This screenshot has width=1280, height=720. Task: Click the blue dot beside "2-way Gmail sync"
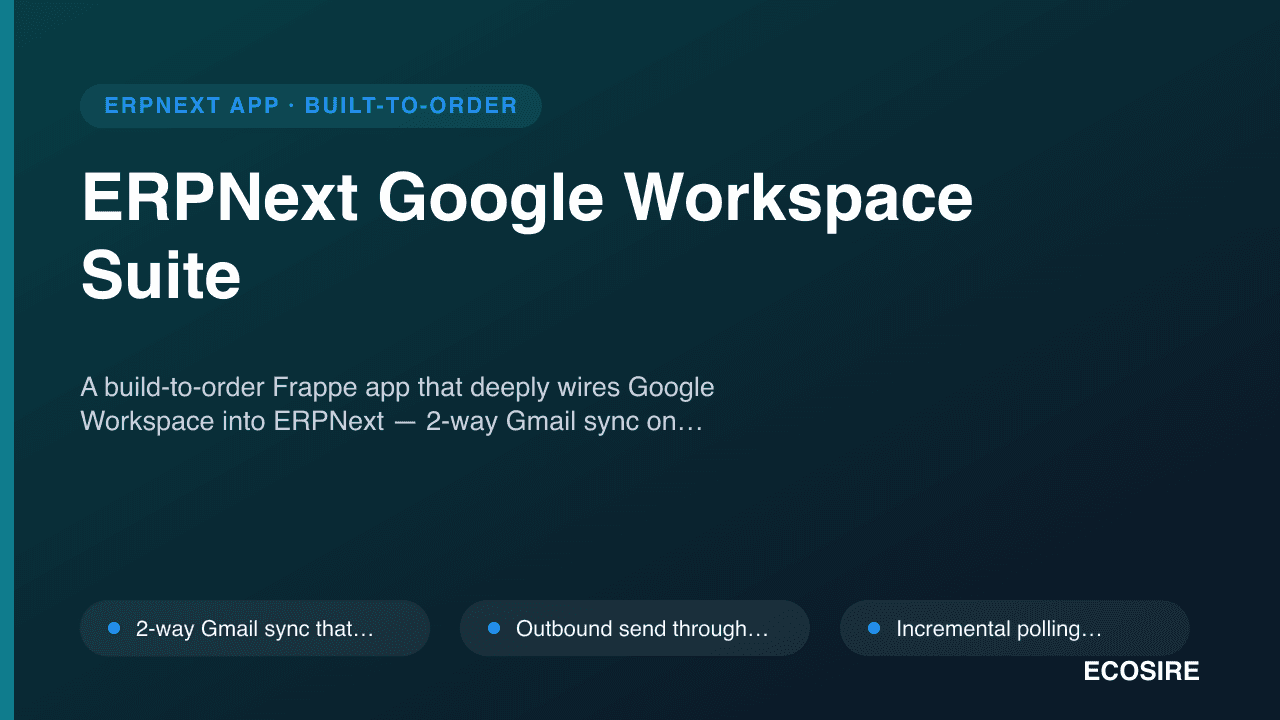coord(114,628)
